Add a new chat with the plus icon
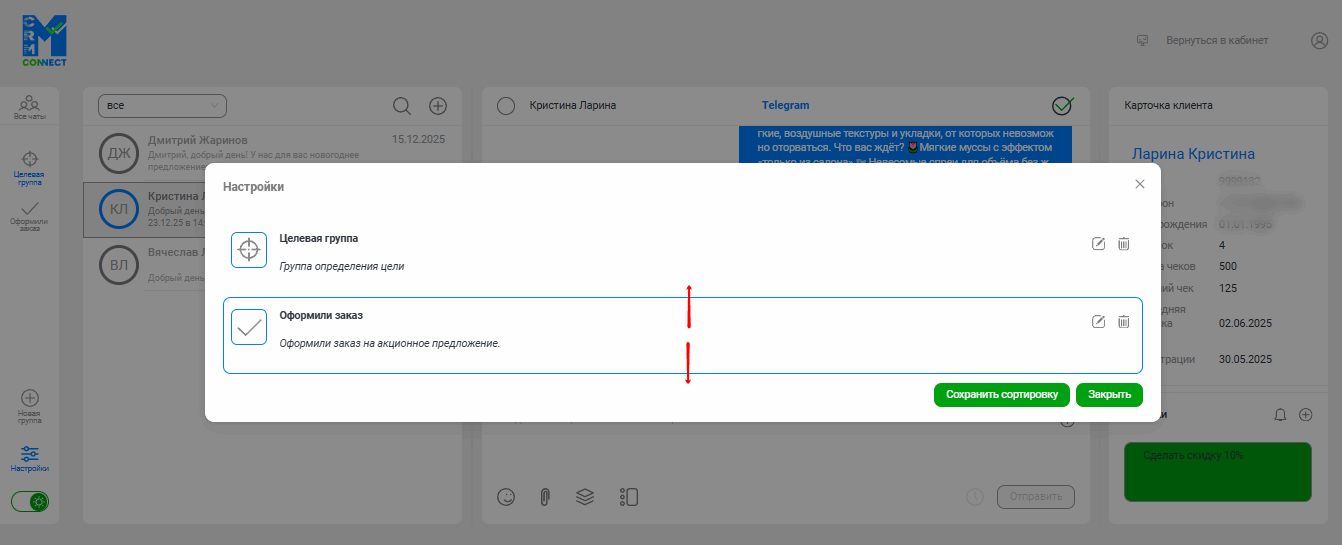 pyautogui.click(x=438, y=106)
